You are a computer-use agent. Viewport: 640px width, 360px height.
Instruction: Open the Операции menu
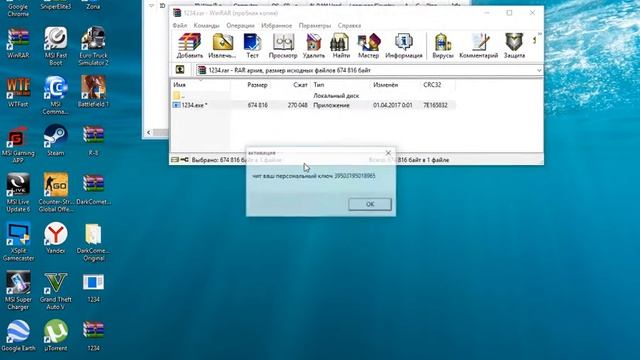point(240,25)
